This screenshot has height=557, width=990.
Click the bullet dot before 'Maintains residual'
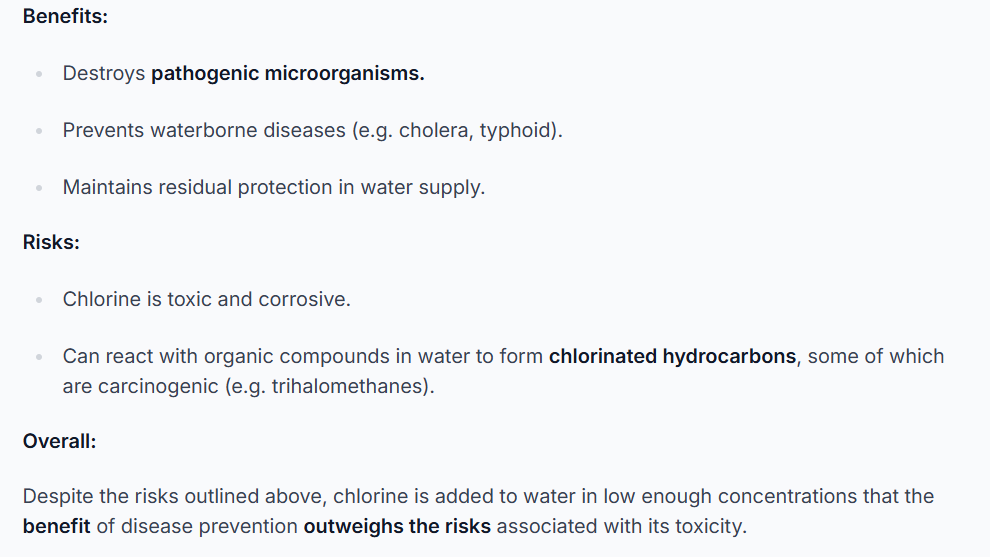point(39,188)
